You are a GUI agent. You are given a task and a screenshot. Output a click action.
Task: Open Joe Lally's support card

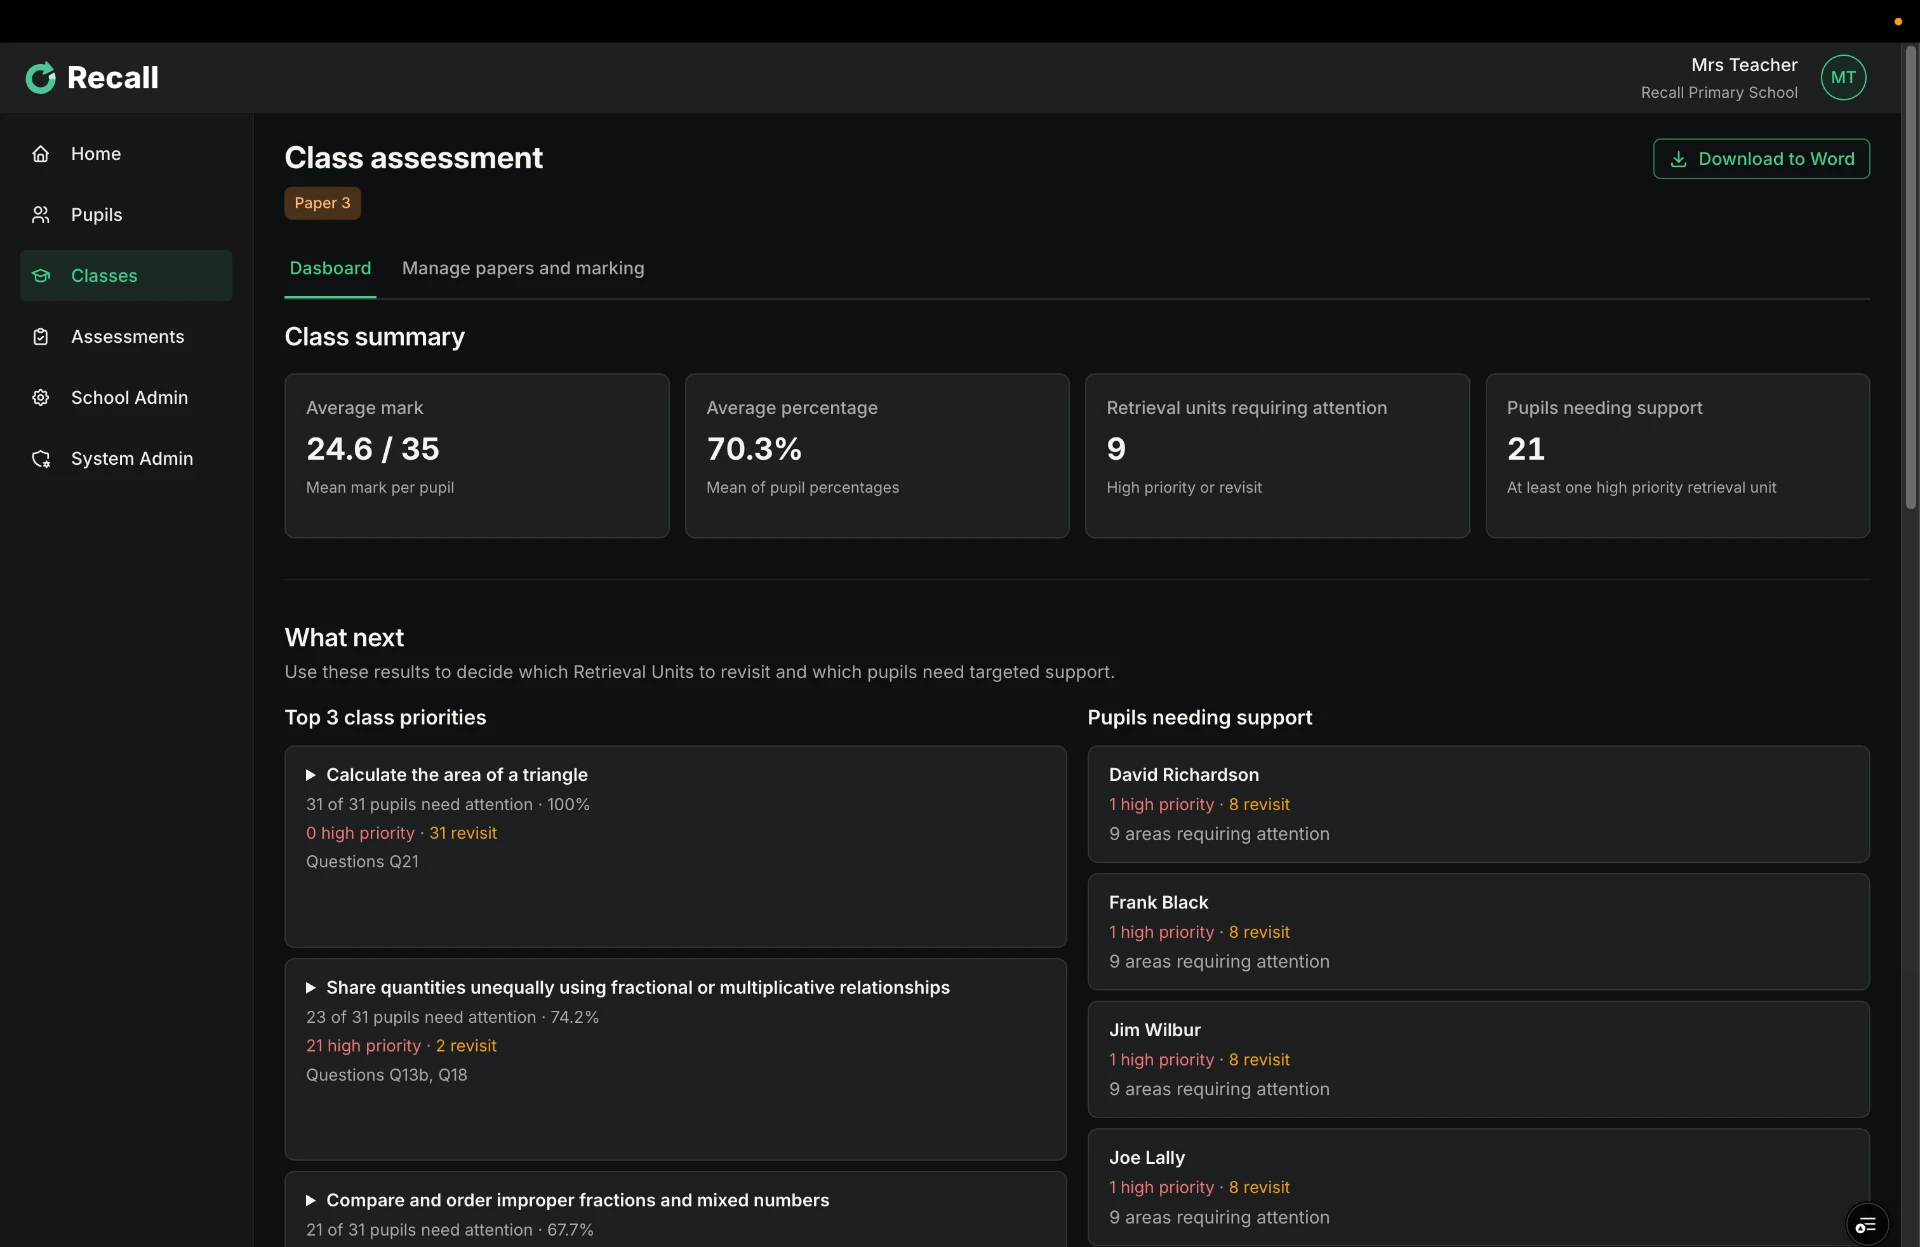[x=1478, y=1187]
